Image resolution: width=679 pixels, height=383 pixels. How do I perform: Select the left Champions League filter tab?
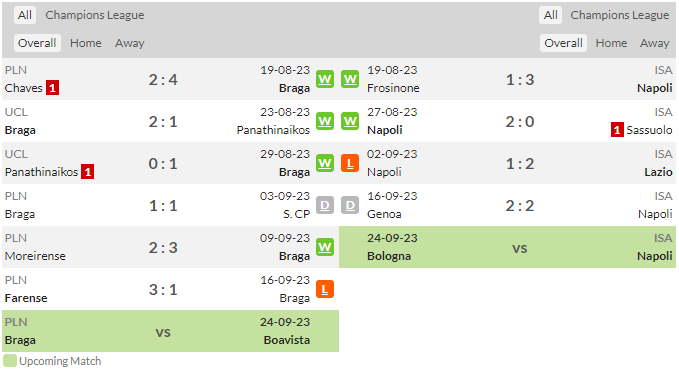(95, 15)
